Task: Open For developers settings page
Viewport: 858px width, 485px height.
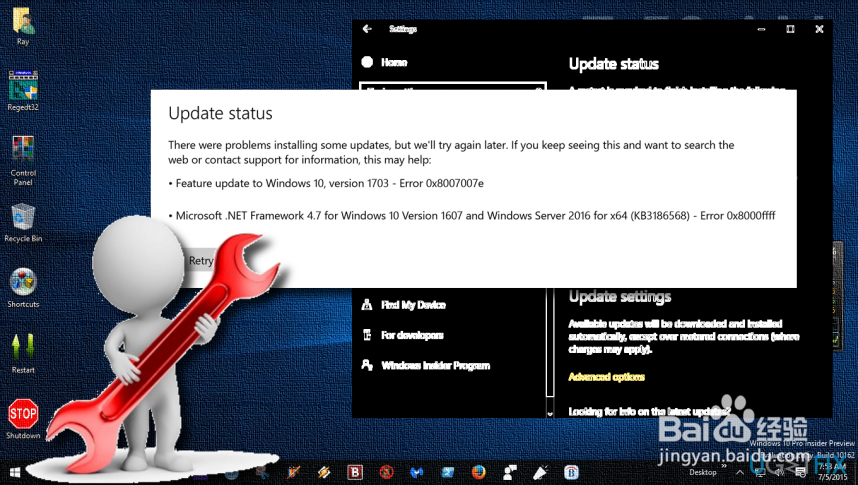Action: pos(402,335)
